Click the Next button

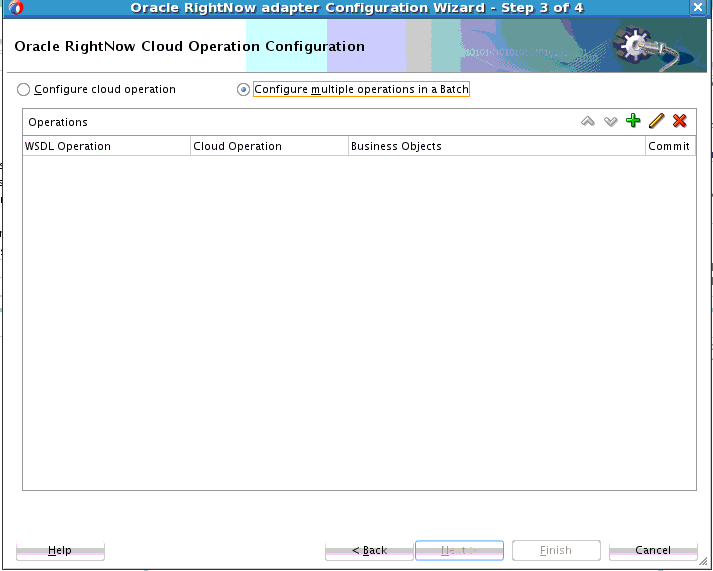(x=459, y=551)
